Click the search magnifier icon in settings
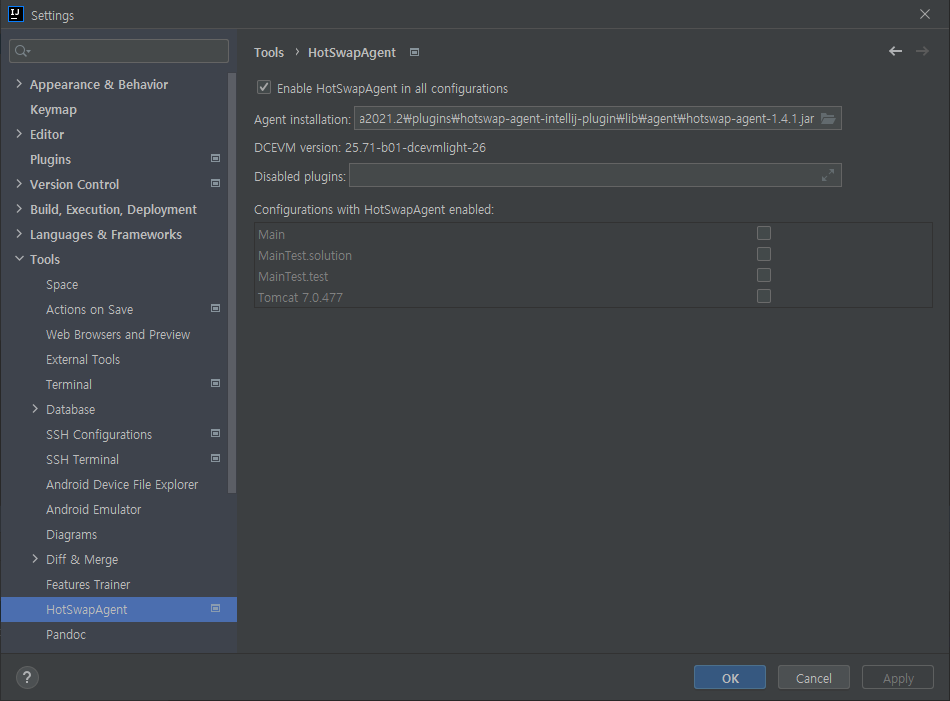 pos(22,51)
